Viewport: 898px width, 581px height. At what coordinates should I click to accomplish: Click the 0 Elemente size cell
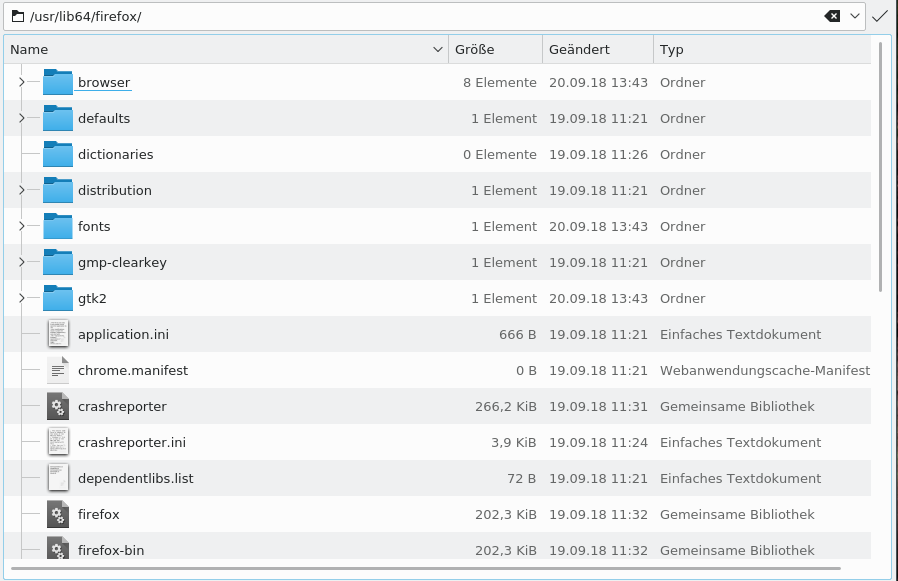point(499,155)
